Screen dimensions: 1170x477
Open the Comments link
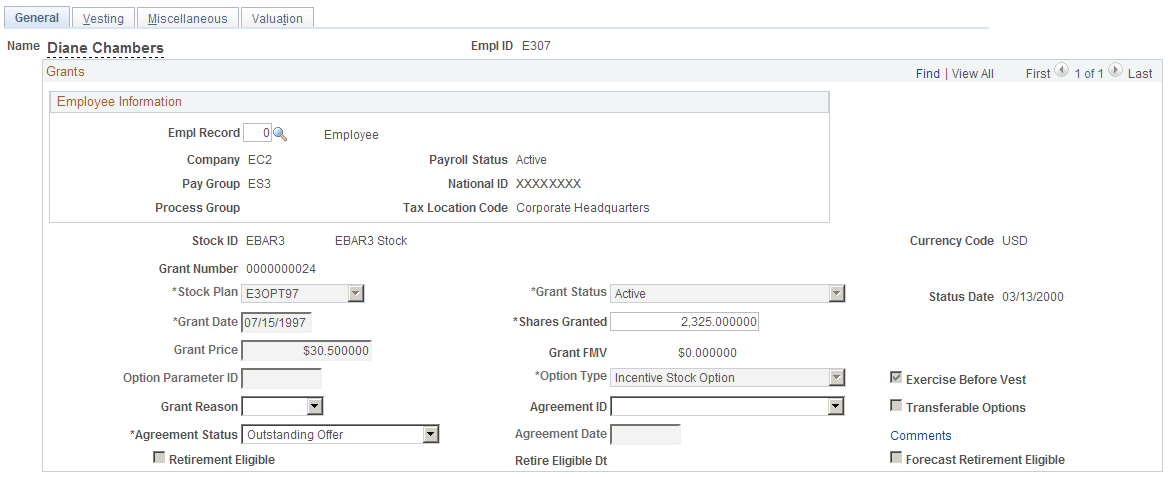[x=921, y=435]
